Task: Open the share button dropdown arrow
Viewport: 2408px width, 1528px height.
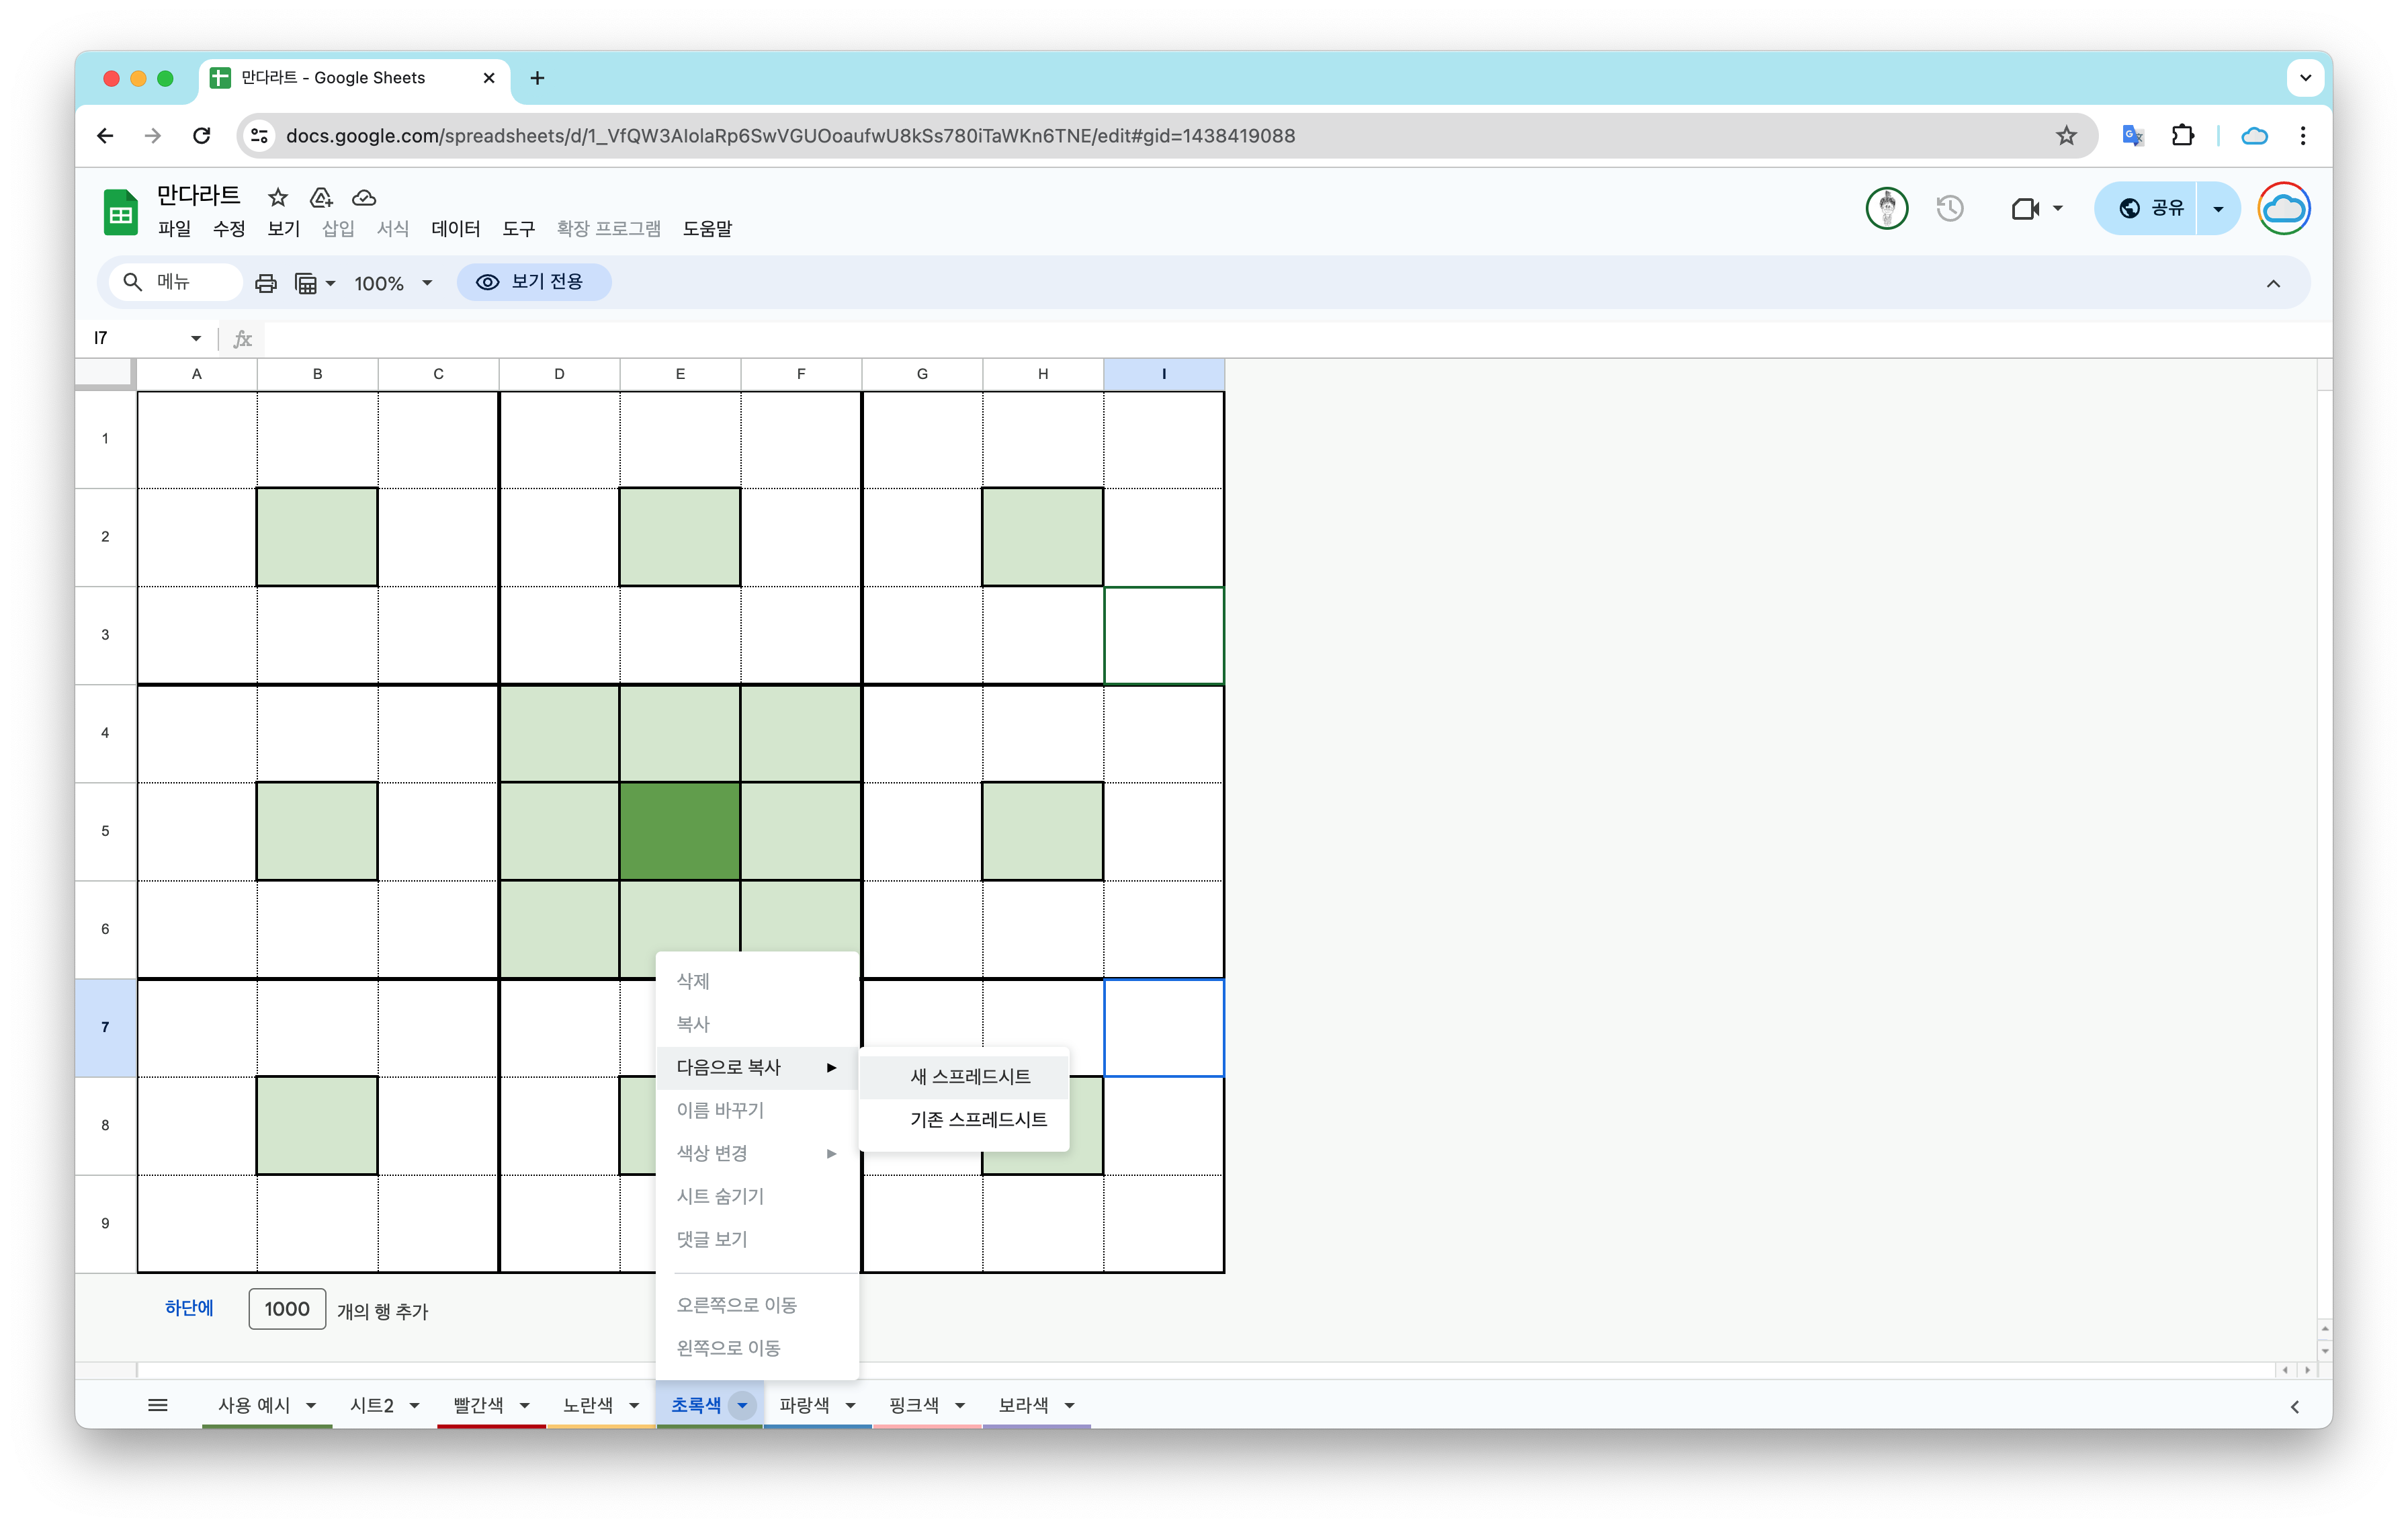Action: 2218,208
